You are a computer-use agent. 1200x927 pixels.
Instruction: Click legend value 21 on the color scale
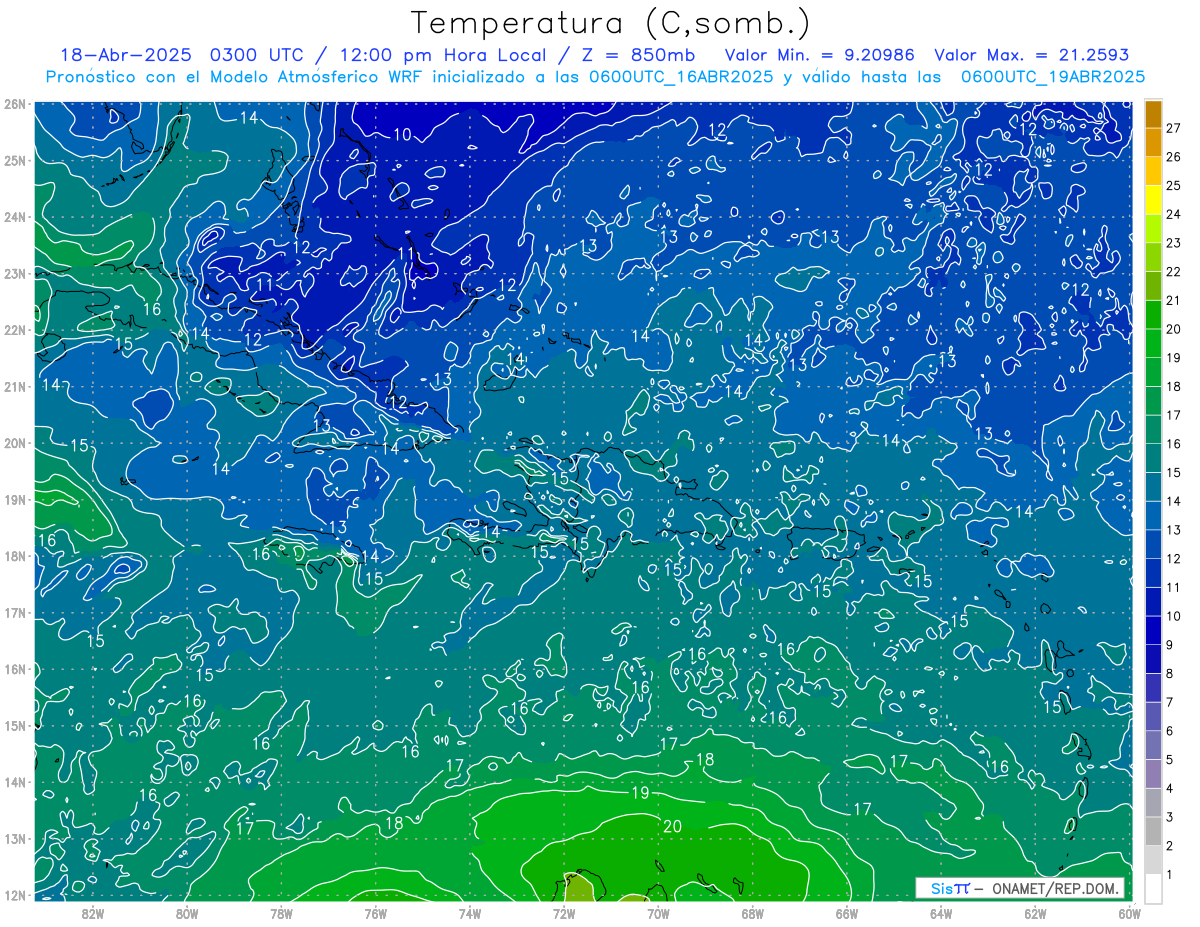pos(1174,301)
